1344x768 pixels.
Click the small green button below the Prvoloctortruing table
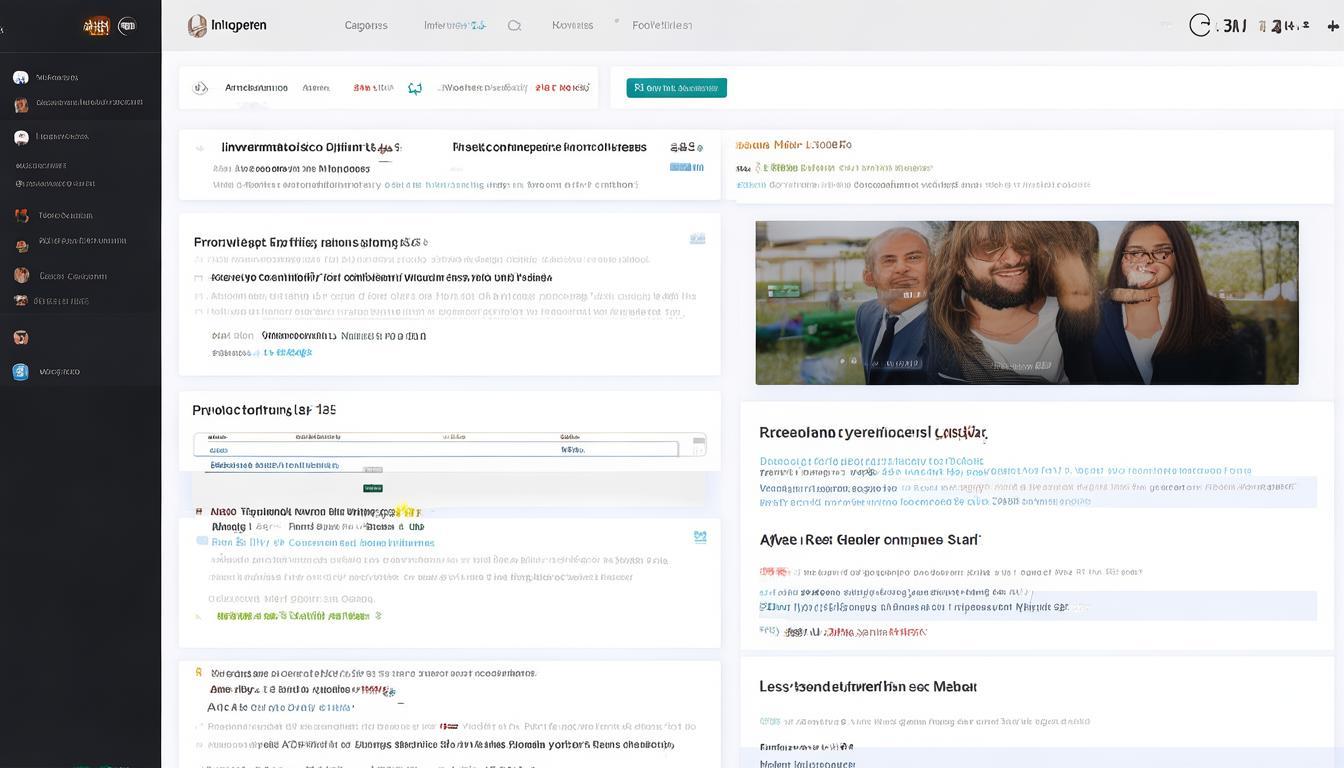[373, 488]
